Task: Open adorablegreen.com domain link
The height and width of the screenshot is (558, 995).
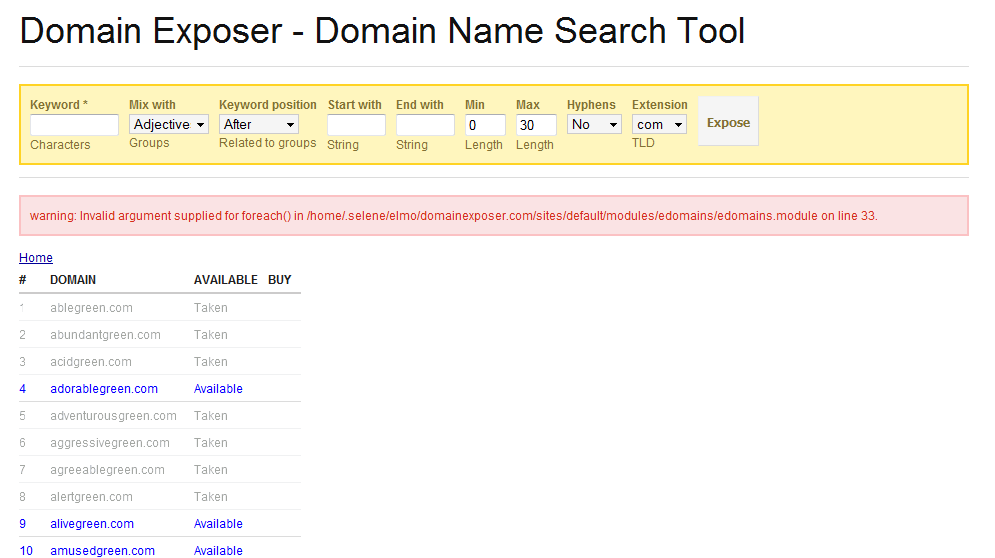Action: pos(104,389)
